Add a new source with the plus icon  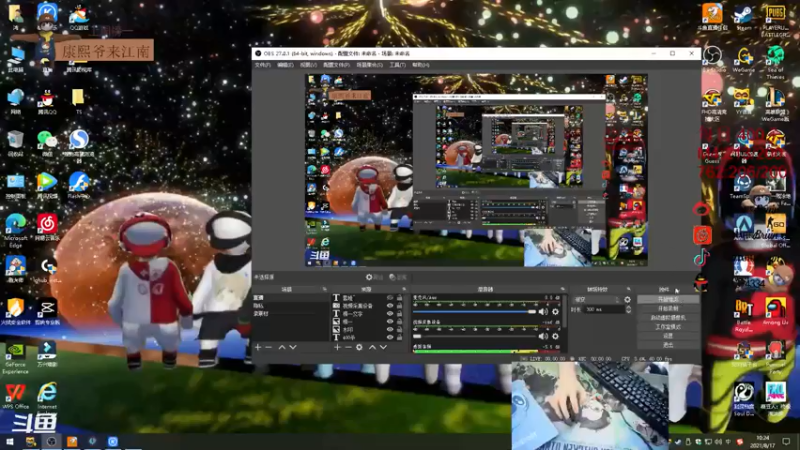click(337, 347)
